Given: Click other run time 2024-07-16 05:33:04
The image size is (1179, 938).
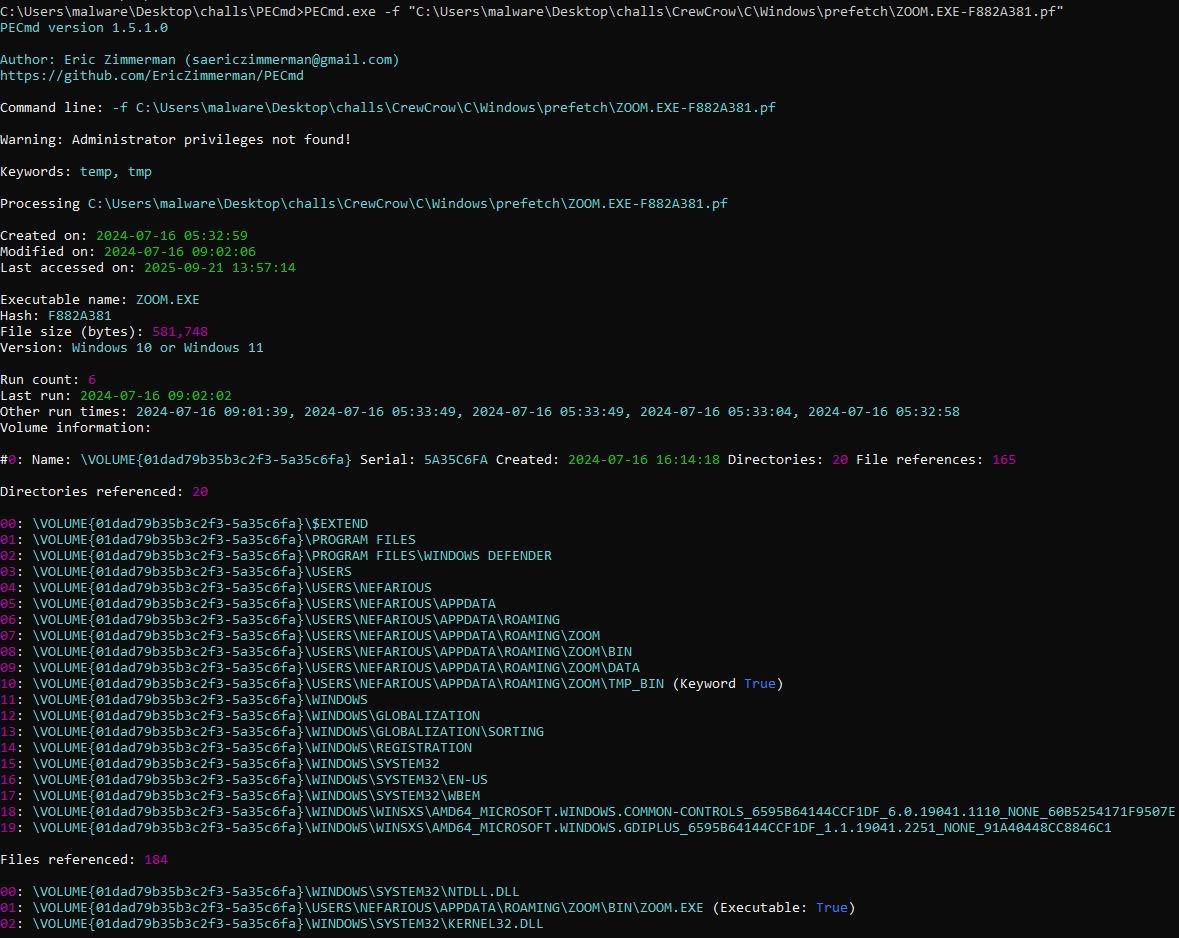Looking at the screenshot, I should coord(716,411).
